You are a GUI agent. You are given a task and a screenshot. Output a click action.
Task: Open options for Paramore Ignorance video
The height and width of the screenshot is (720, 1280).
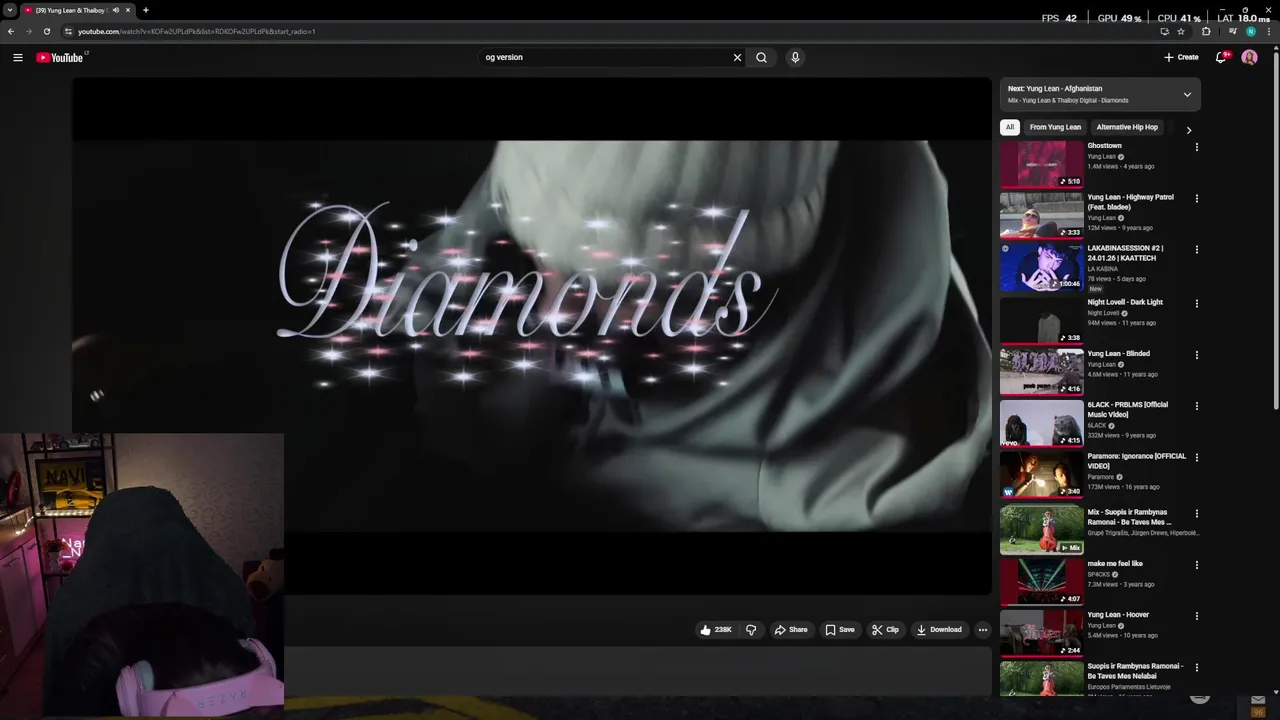click(1196, 457)
